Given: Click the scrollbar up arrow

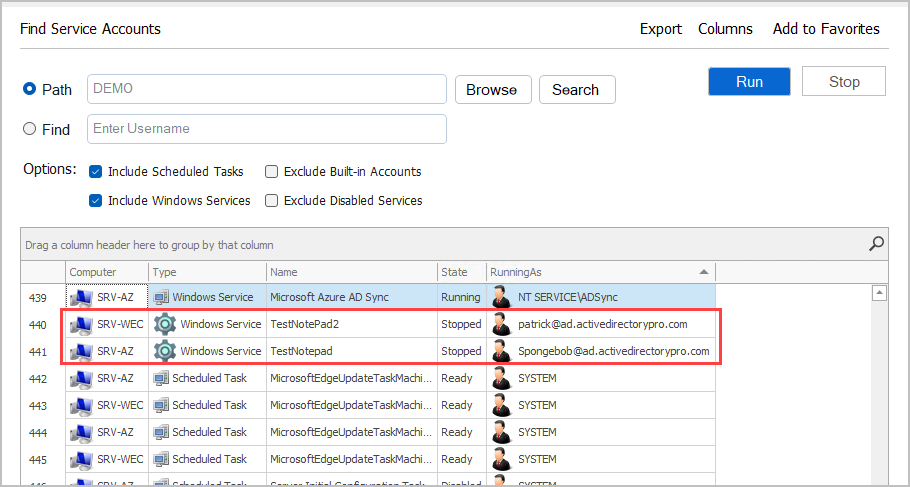Looking at the screenshot, I should tap(879, 293).
